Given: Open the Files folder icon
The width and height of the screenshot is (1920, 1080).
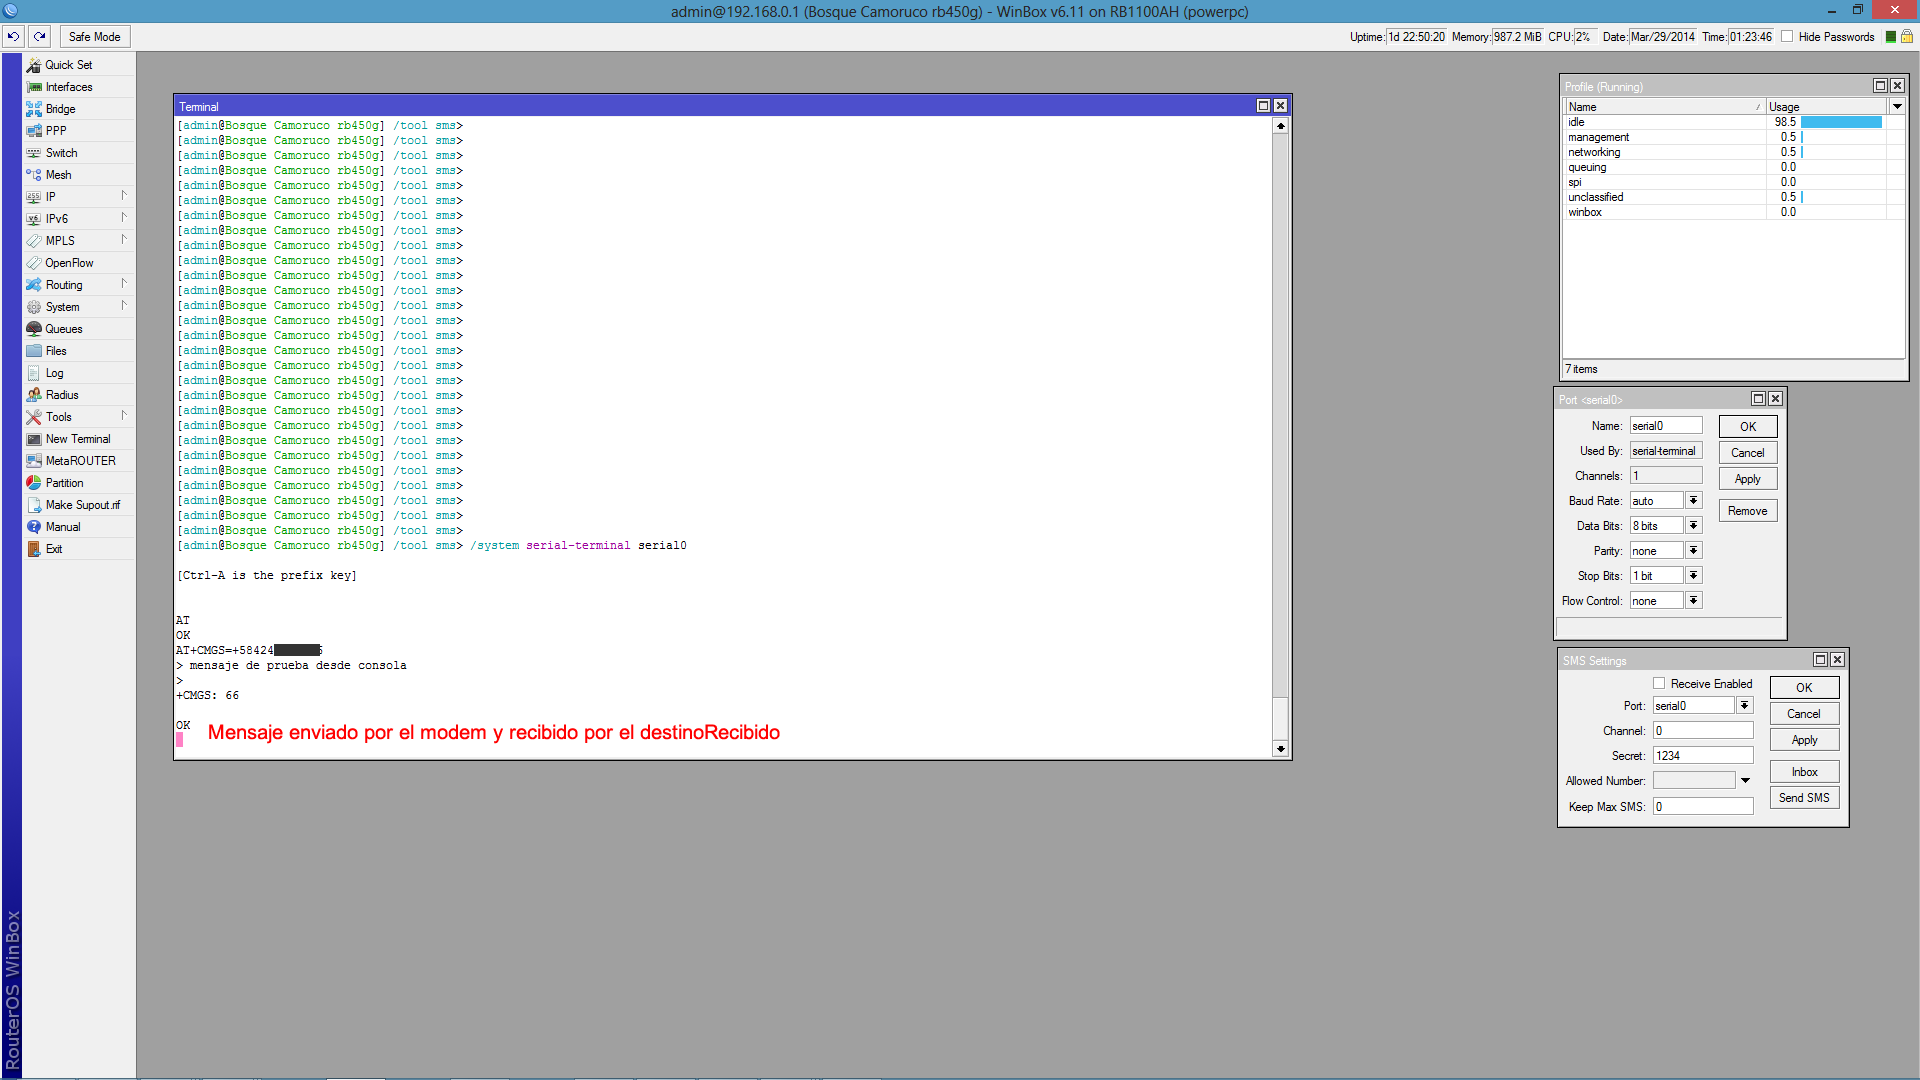Looking at the screenshot, I should tap(34, 351).
